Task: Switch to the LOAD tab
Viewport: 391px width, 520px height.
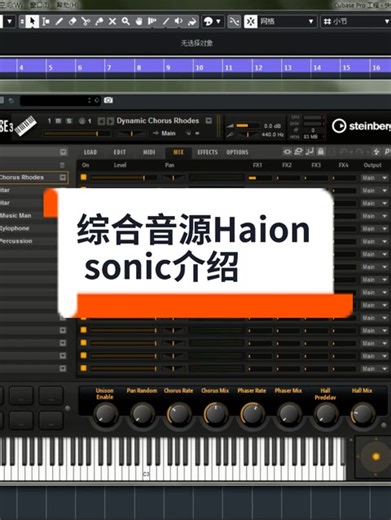Action: tap(90, 152)
